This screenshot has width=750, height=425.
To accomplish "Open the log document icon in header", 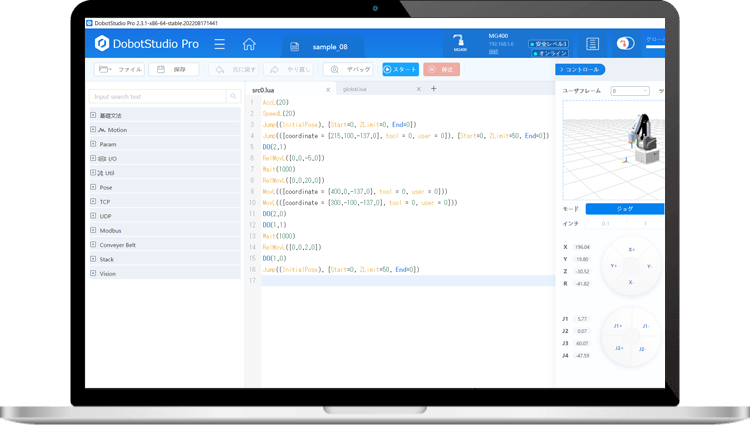I will point(592,44).
